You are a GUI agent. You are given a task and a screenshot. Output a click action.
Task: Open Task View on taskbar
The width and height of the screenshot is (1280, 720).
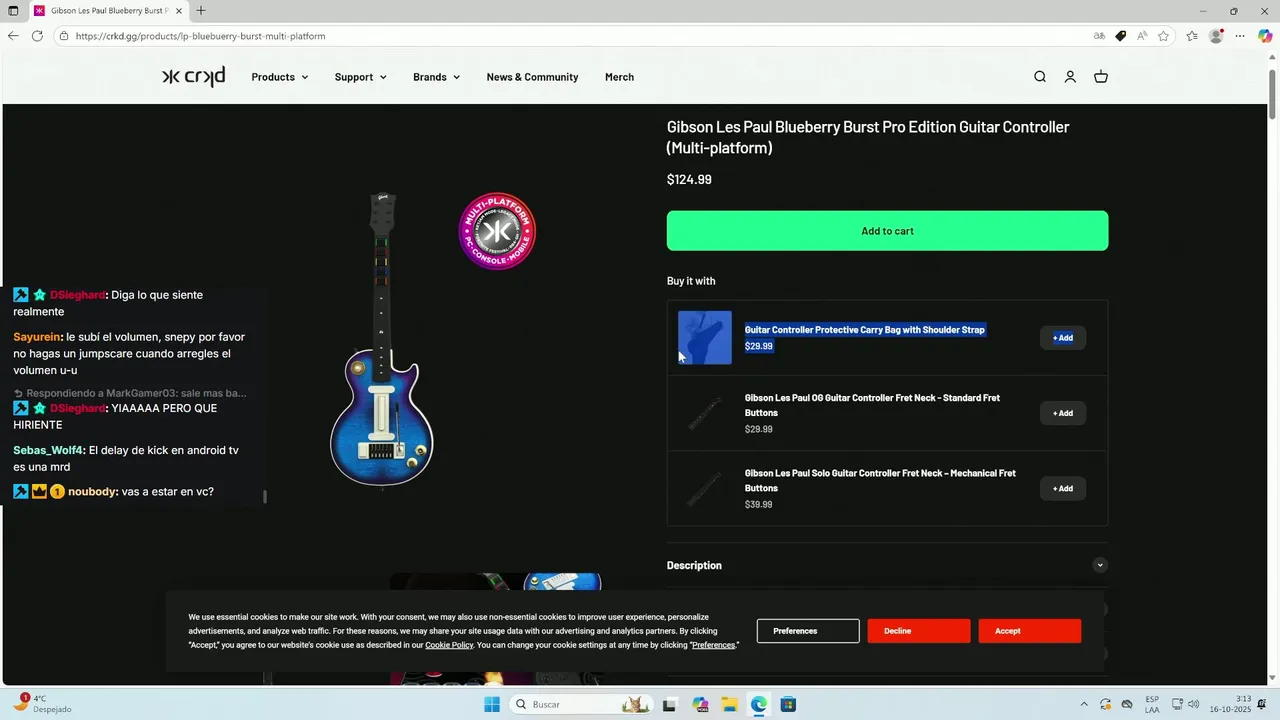click(669, 705)
